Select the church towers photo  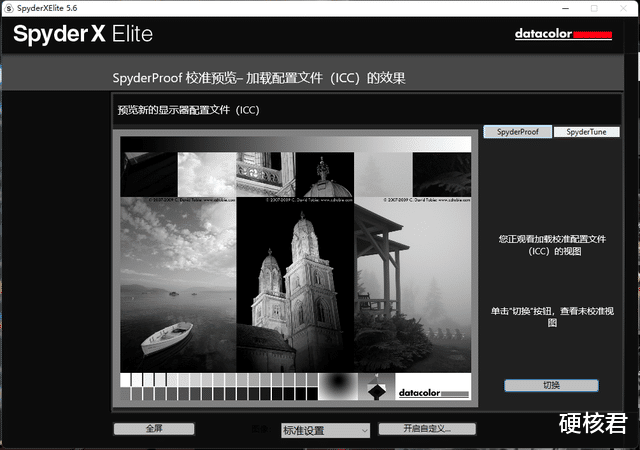pos(295,285)
